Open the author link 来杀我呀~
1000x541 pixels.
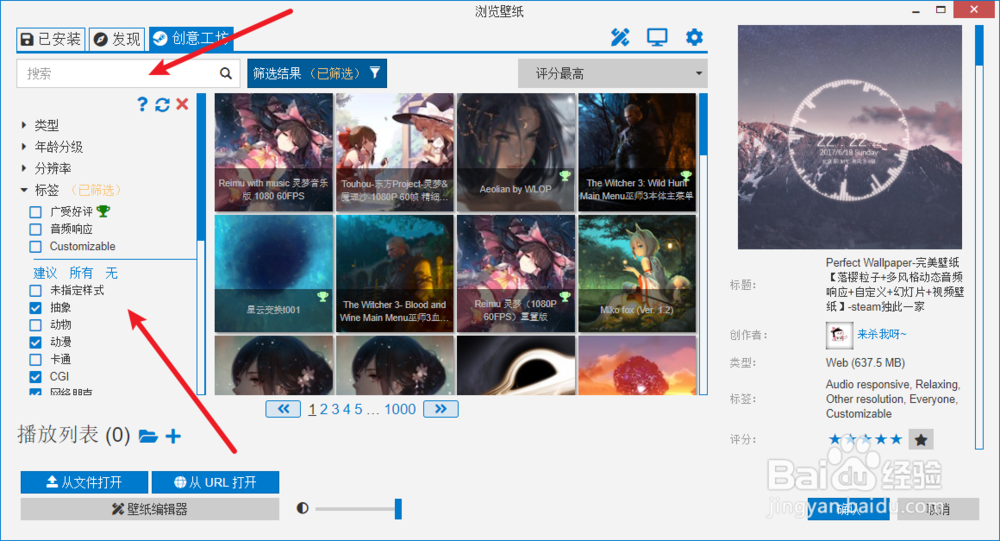pyautogui.click(x=881, y=334)
